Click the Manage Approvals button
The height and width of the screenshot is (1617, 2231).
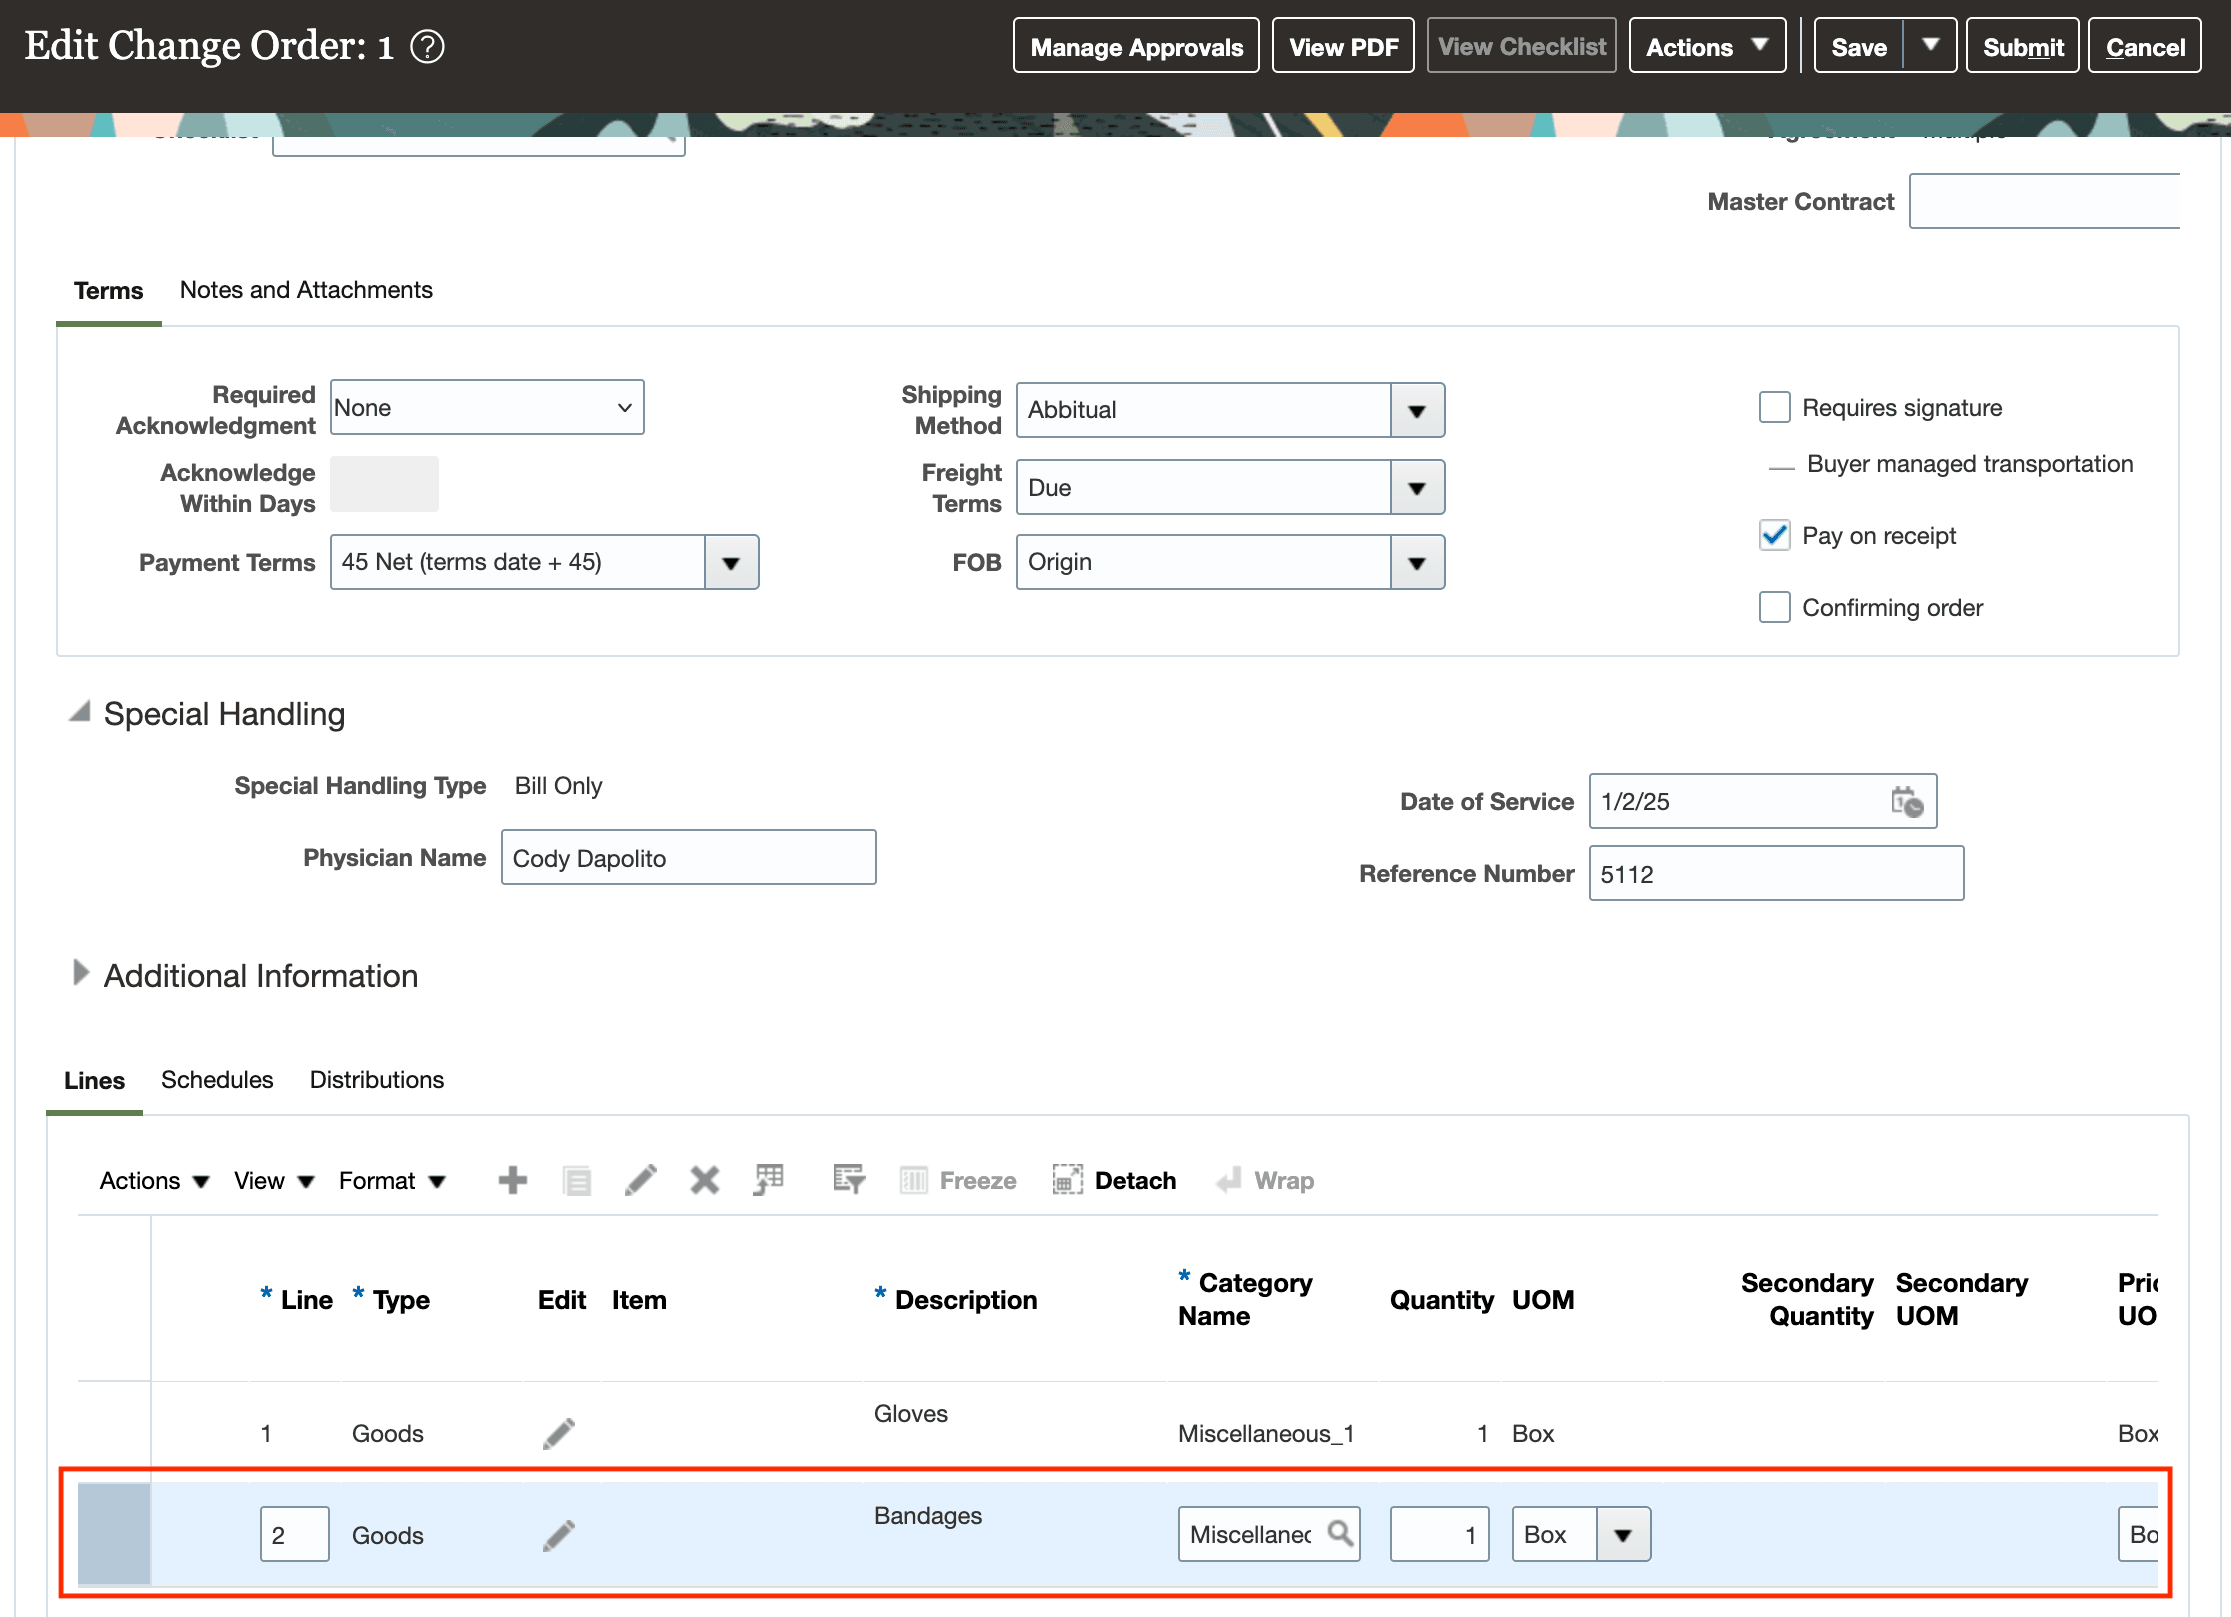(1136, 47)
